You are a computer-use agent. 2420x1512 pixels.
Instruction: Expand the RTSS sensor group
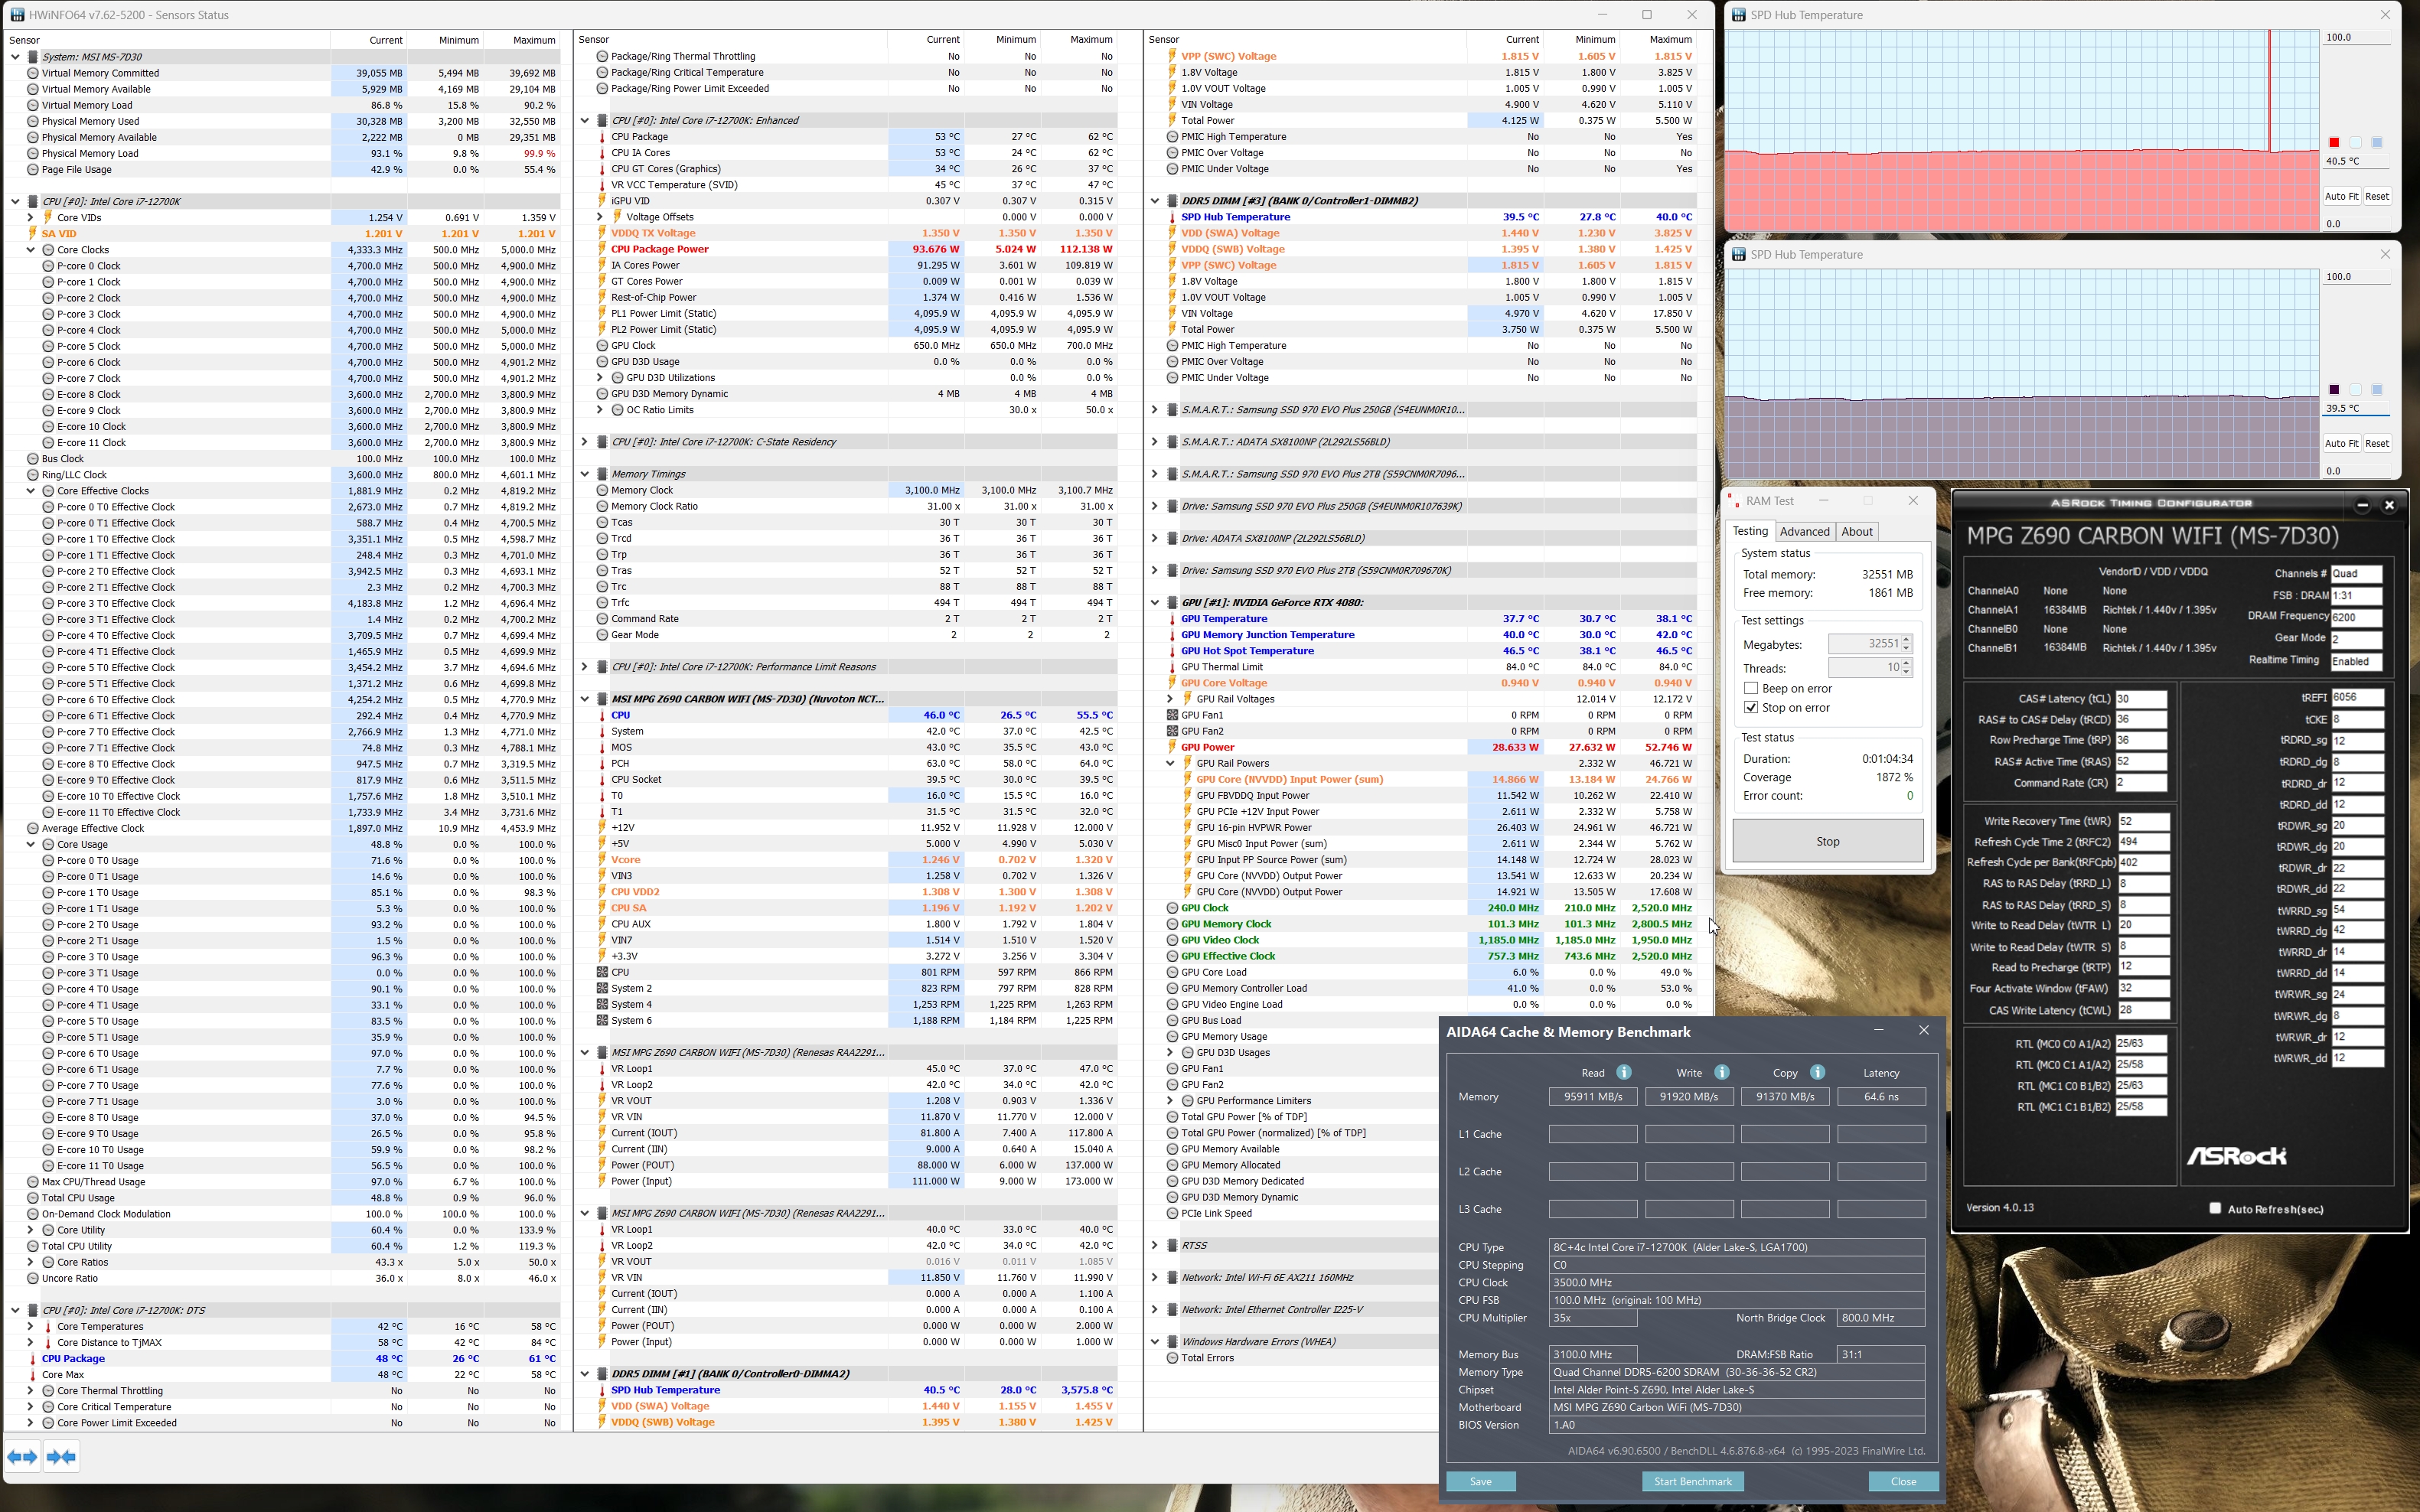point(1155,1245)
